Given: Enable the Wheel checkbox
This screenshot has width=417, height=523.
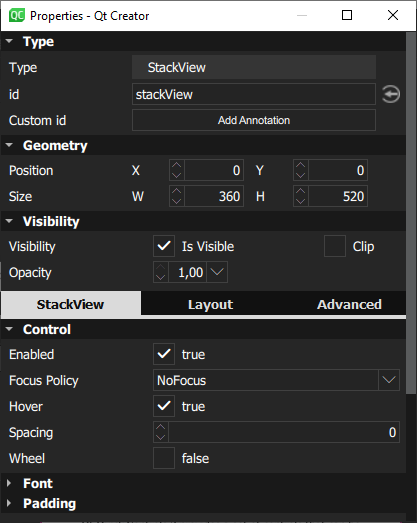Looking at the screenshot, I should click(164, 458).
